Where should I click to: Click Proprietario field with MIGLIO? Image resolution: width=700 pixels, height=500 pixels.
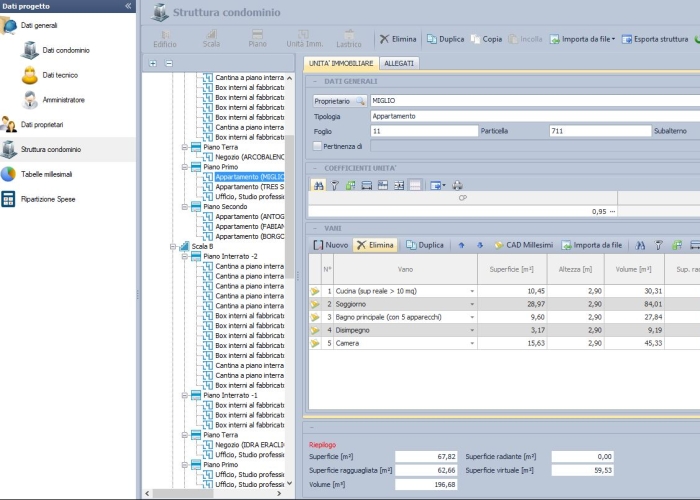coord(535,101)
